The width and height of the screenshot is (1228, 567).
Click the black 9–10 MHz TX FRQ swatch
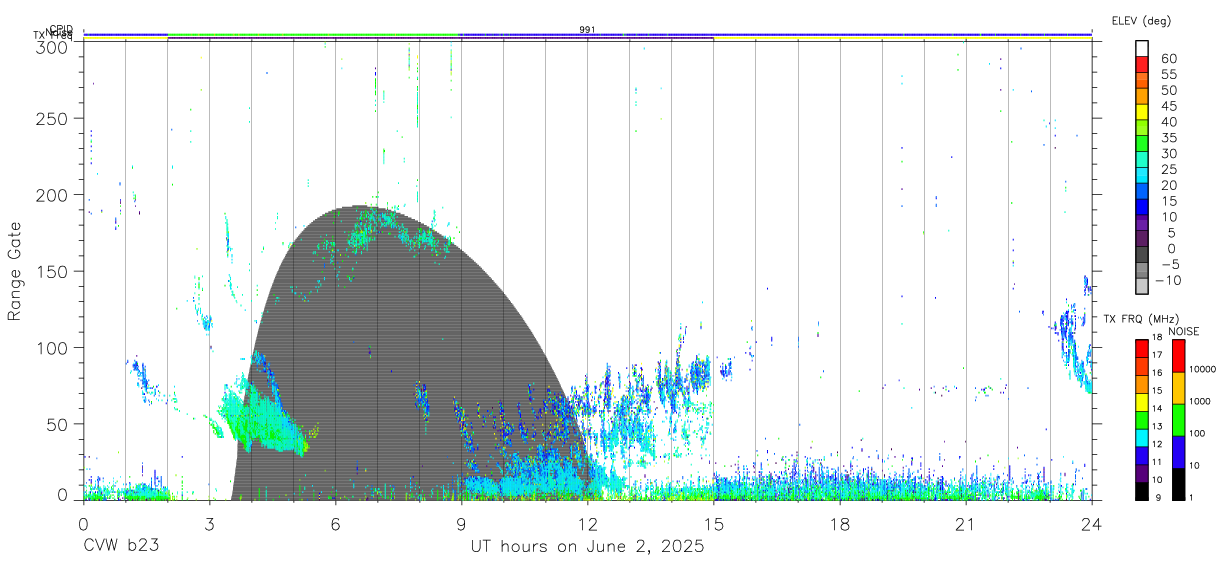click(1142, 492)
